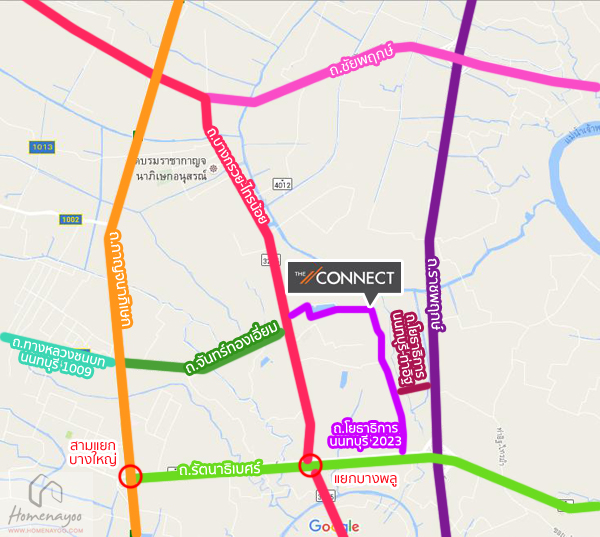
Task: Click the ถ.โยธาธิการ นนทบุรี 2023 label
Action: click(x=365, y=434)
